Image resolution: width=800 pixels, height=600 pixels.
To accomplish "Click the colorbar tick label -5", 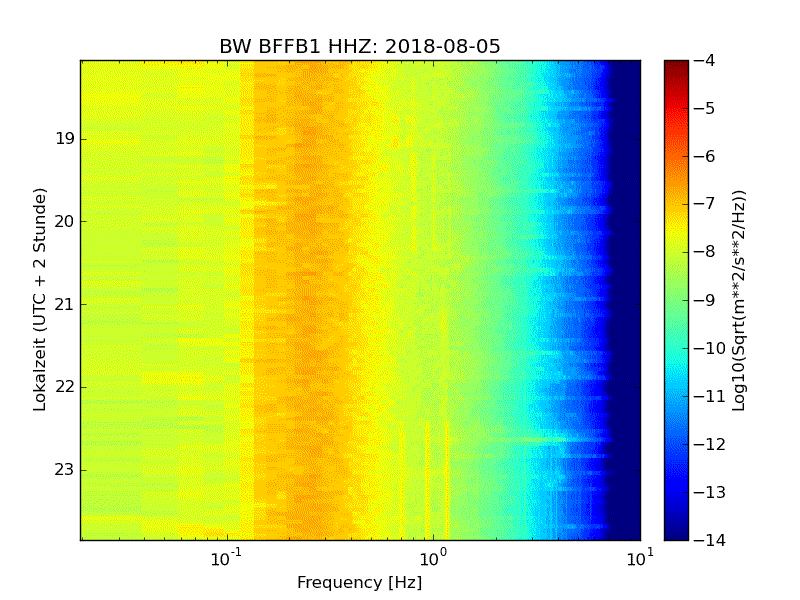I will [705, 108].
